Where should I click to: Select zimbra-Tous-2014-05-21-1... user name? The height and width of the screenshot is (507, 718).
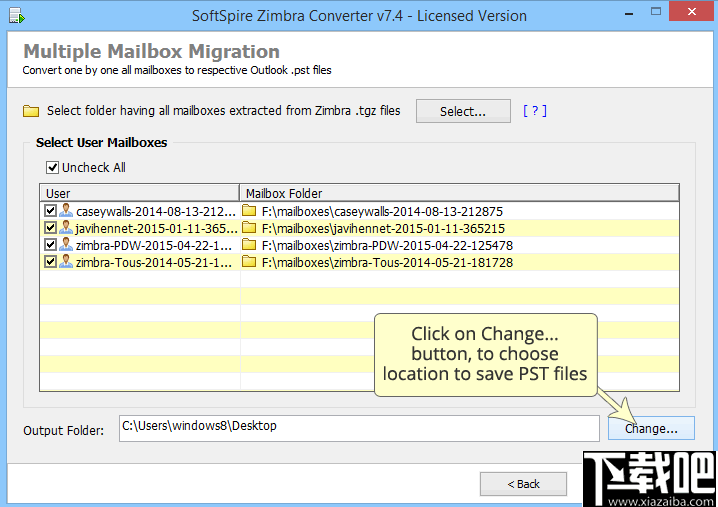tap(154, 262)
